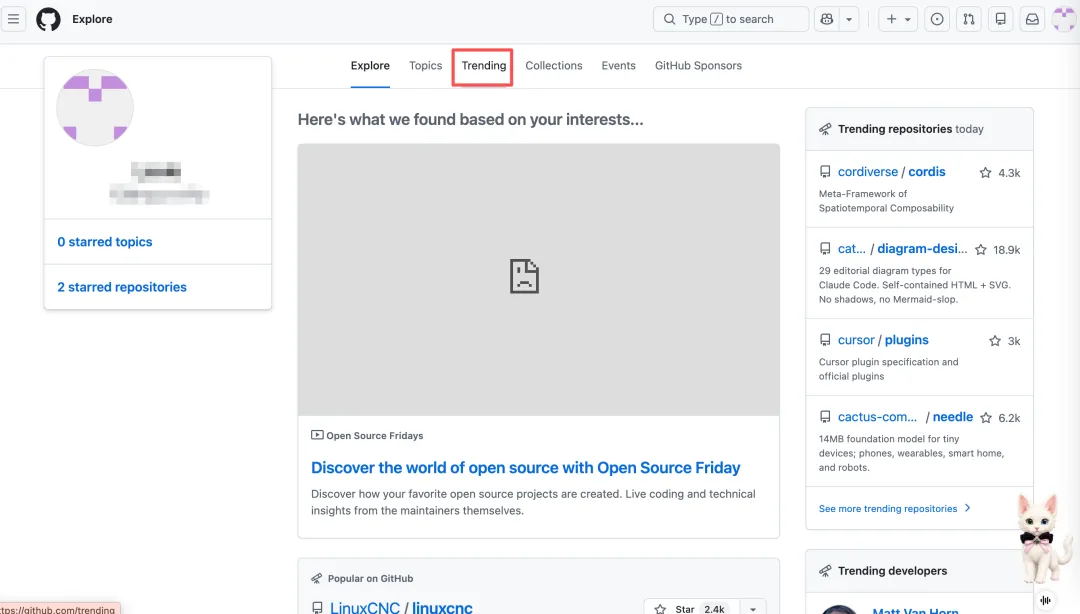Switch to the Topics tab
The image size is (1080, 614).
425,65
